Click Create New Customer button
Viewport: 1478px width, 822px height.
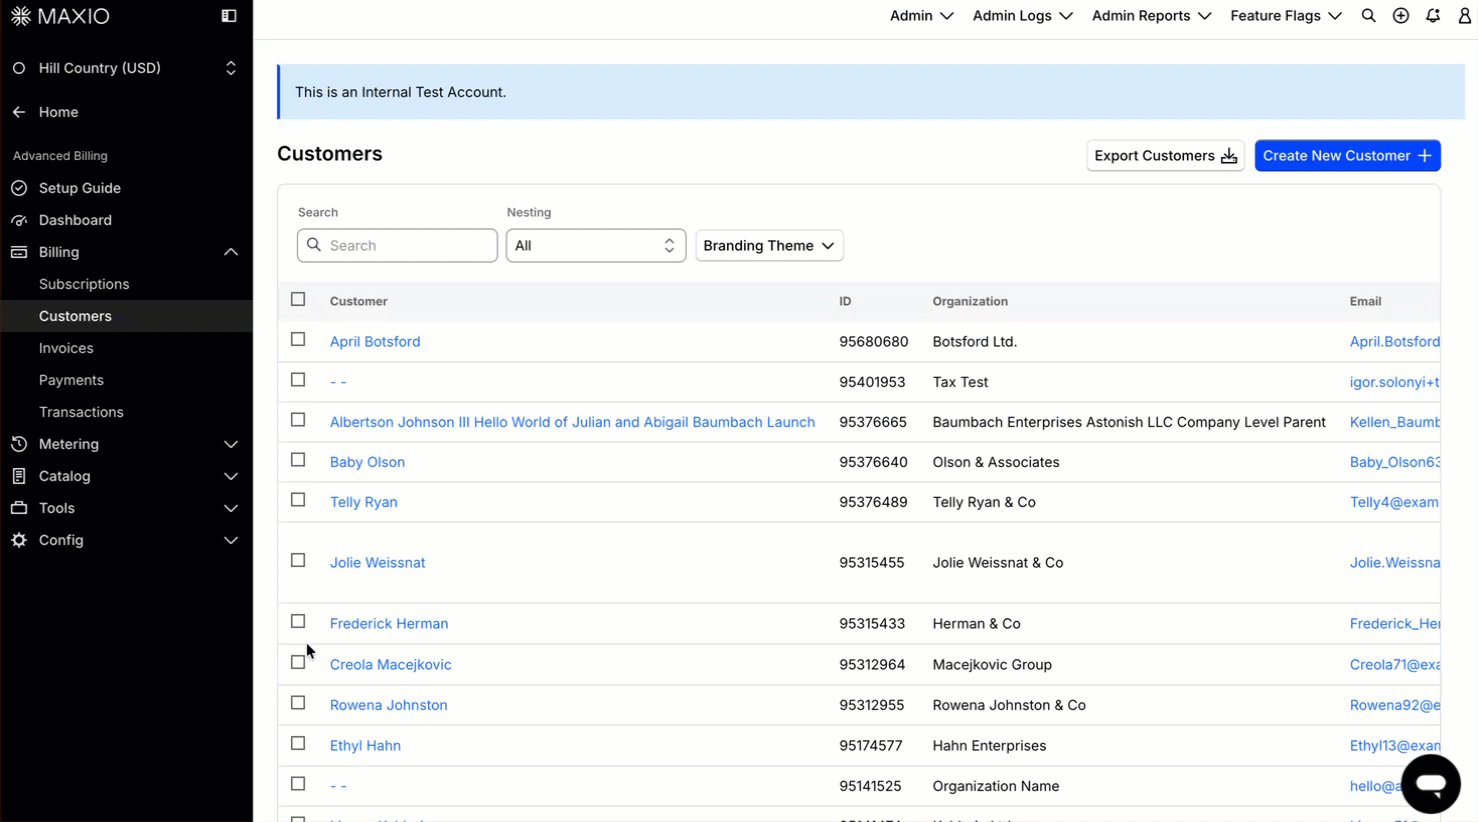click(1347, 156)
